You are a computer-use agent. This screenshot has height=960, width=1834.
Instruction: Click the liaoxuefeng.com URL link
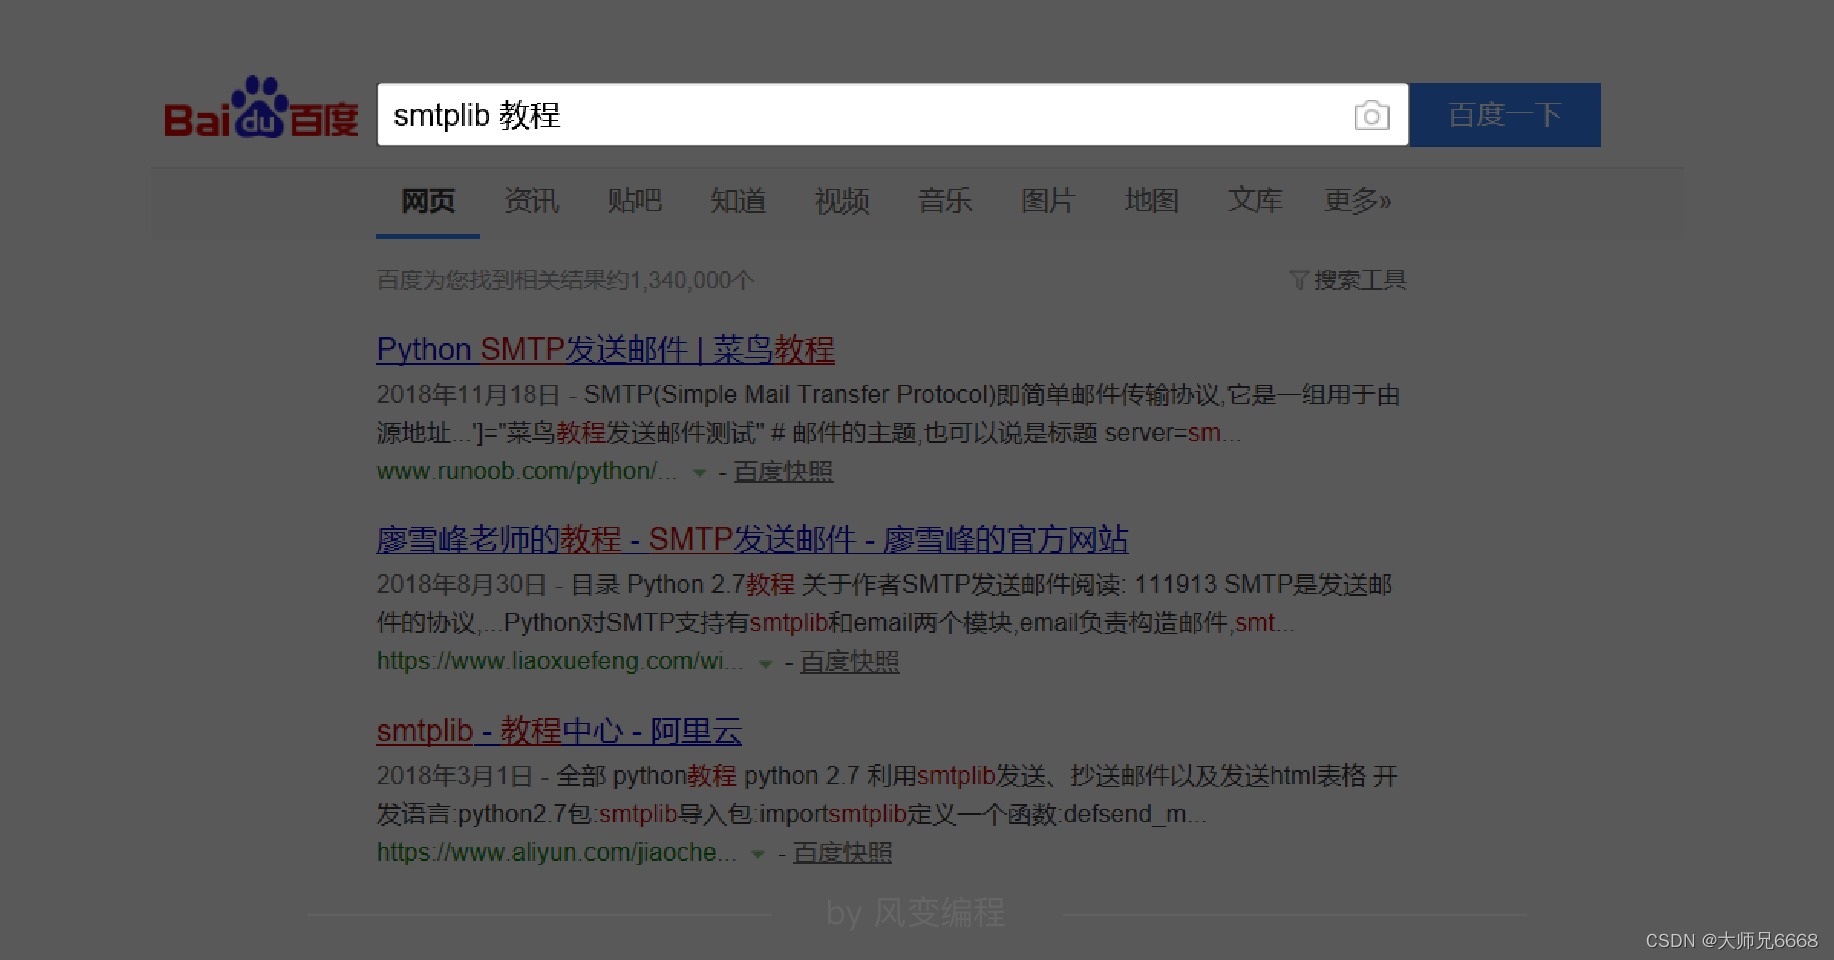click(560, 661)
